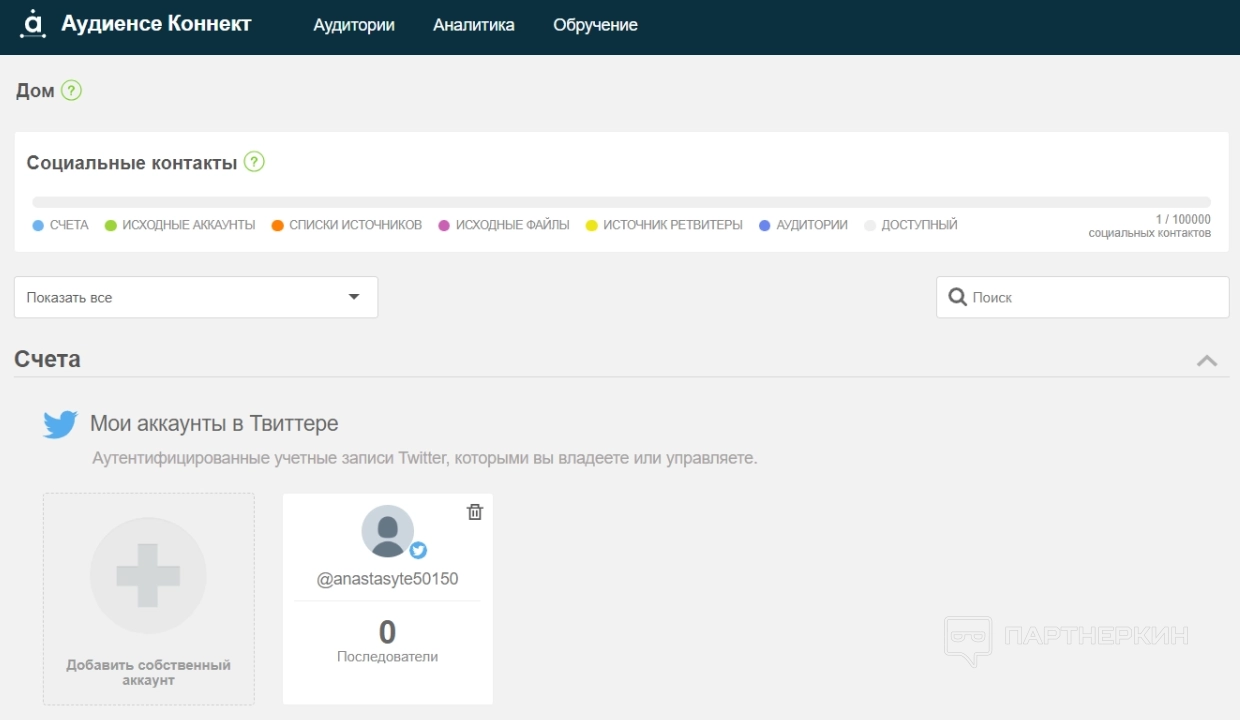Click the Мои аккаунты в Твиттере heading
Viewport: 1240px width, 720px height.
pyautogui.click(x=214, y=423)
